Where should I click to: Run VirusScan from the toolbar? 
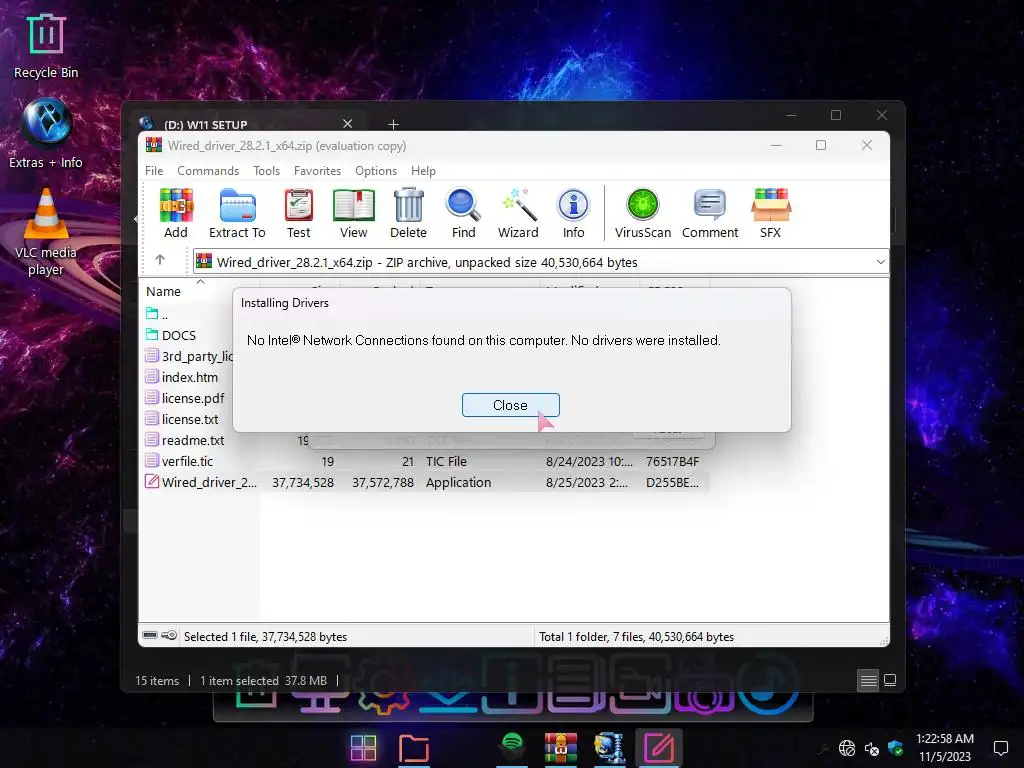click(643, 213)
